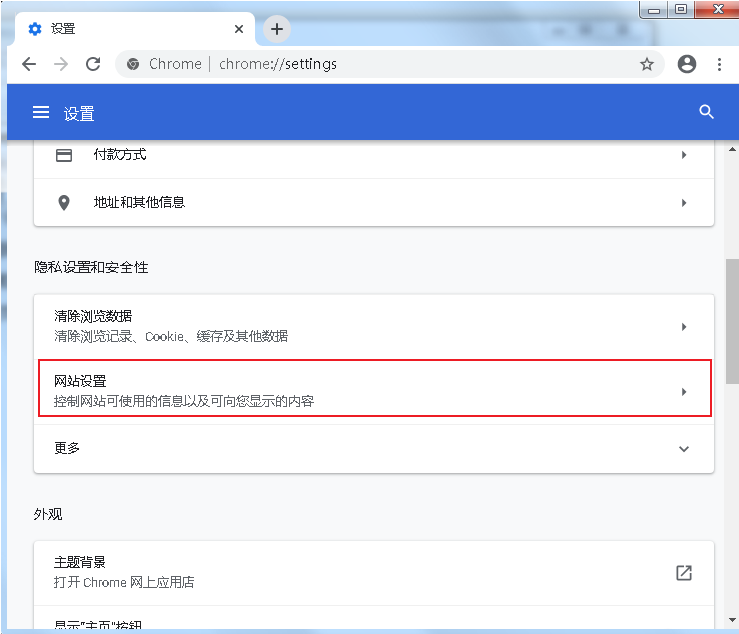Viewport: 739px width, 634px height.
Task: Reload the page with the refresh icon
Action: [x=93, y=64]
